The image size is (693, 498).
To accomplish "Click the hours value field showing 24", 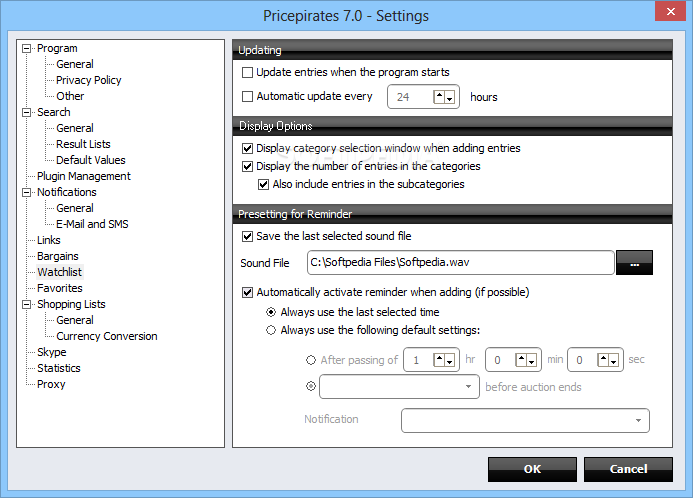I will (410, 97).
